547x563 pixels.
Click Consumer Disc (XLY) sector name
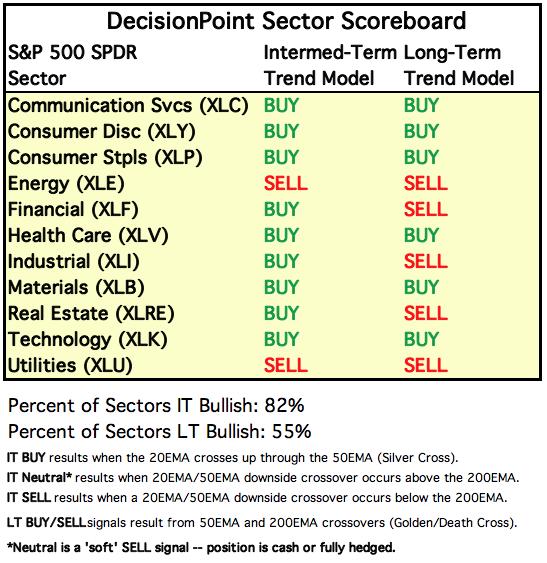[102, 132]
